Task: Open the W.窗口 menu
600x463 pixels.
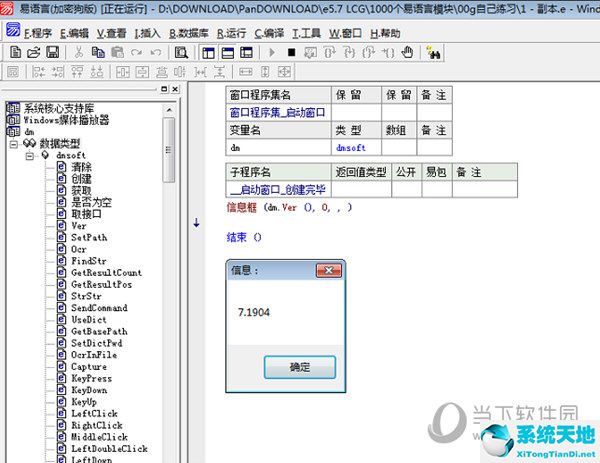Action: point(345,34)
